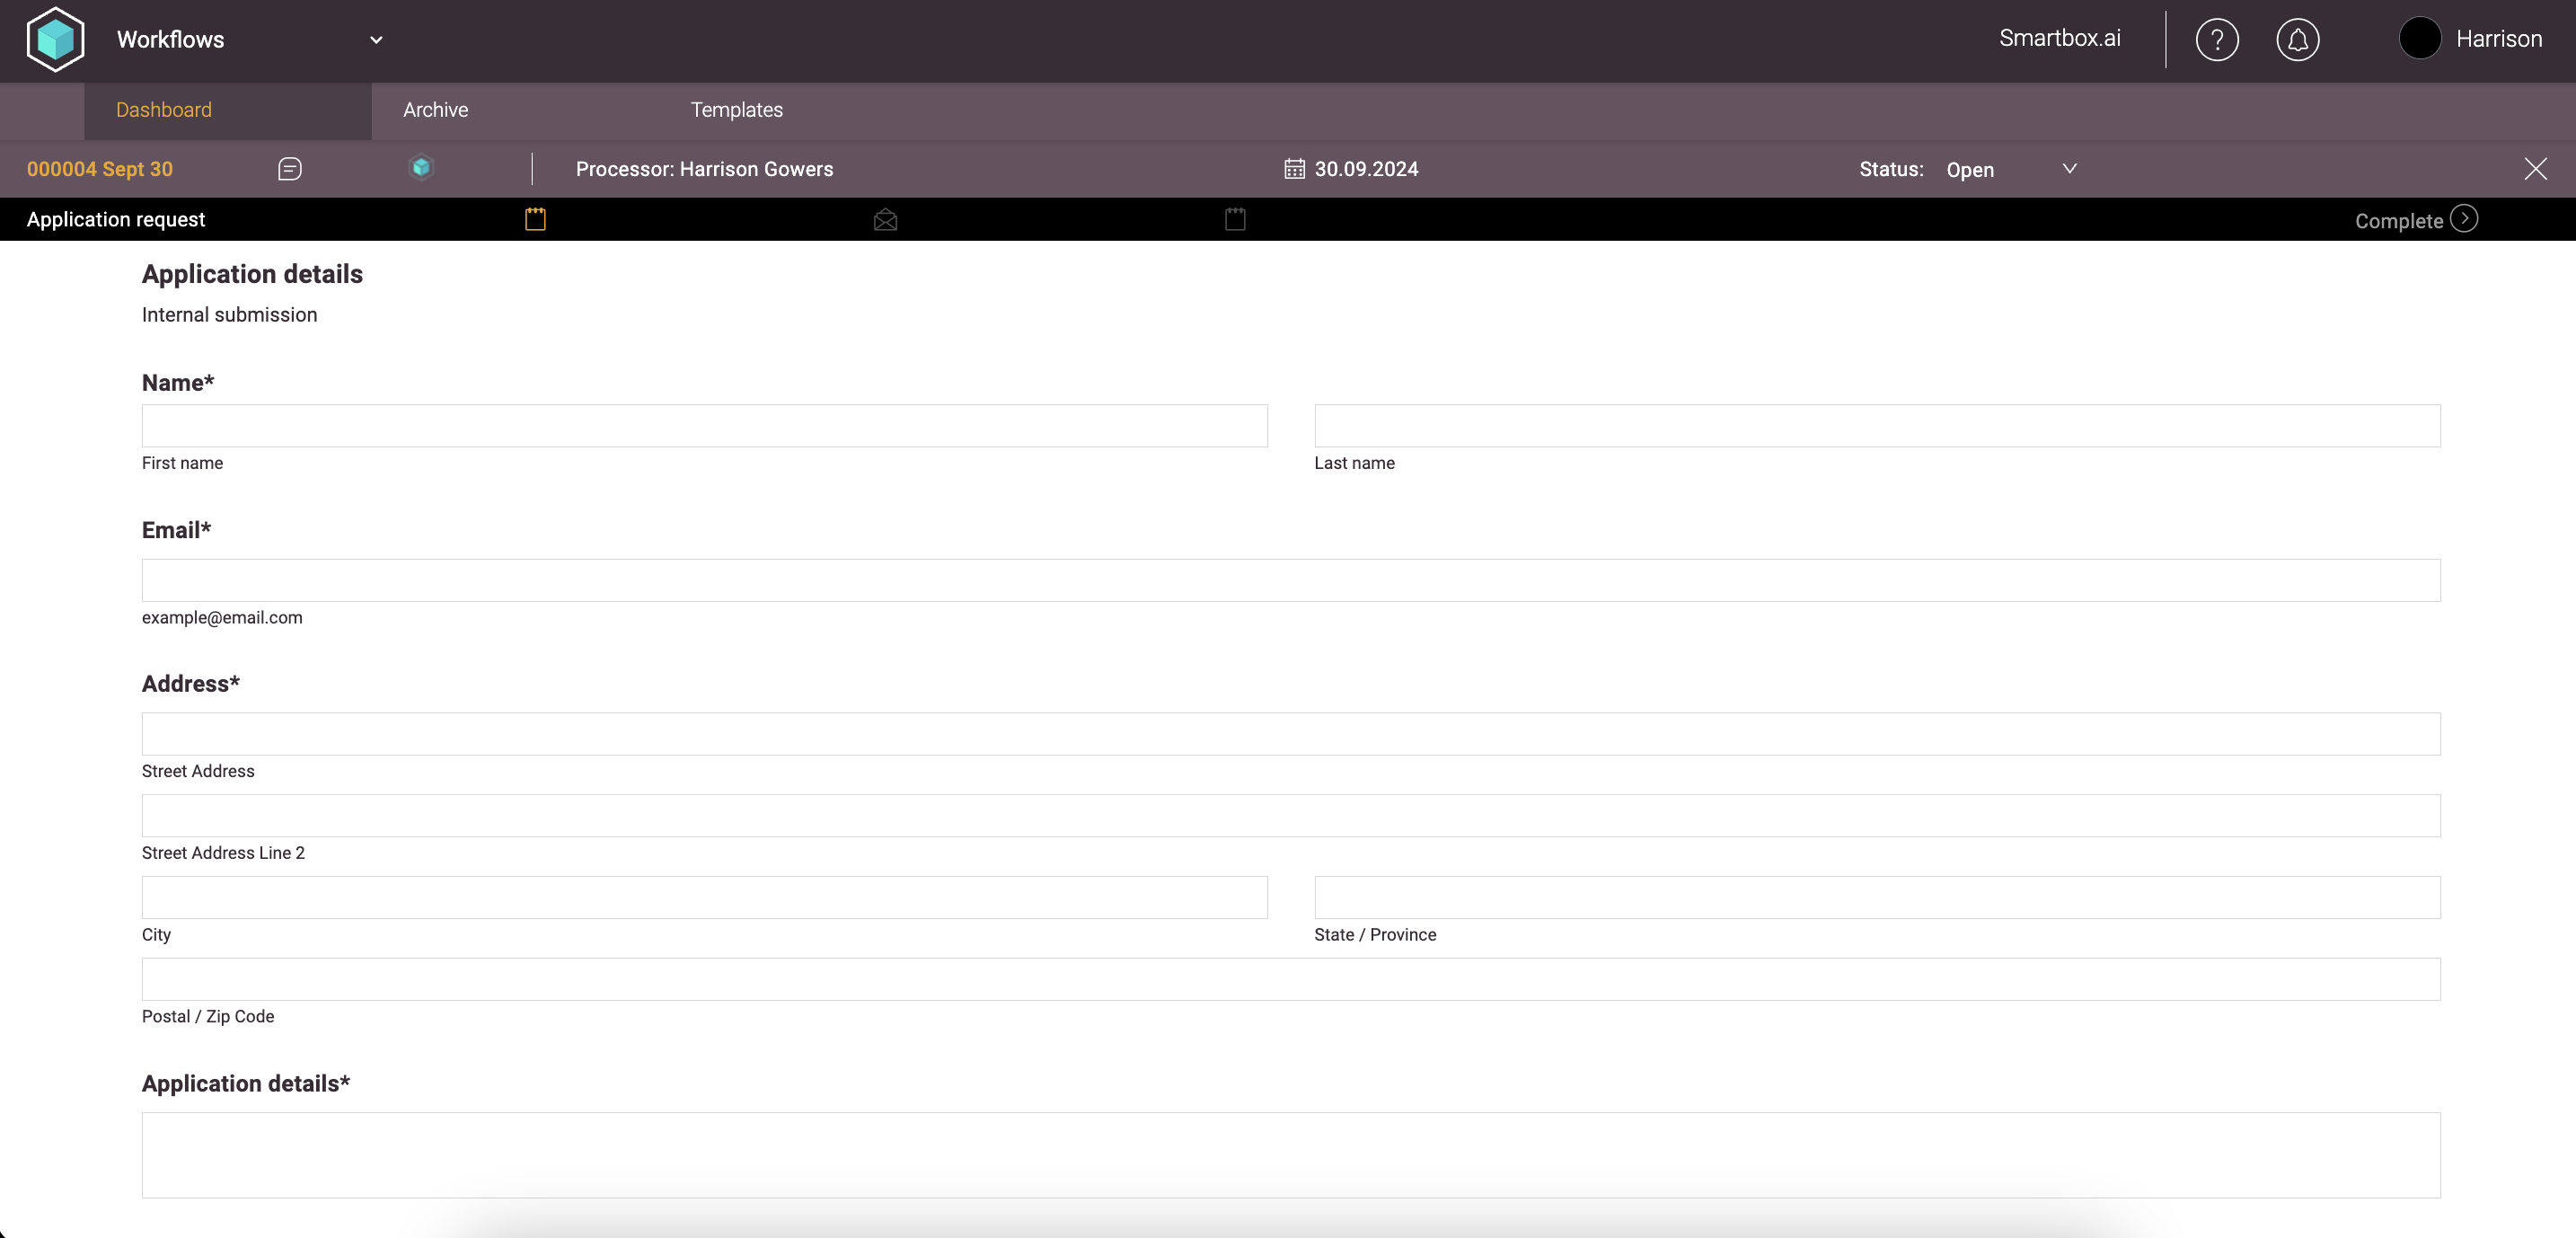
Task: Switch to the Archive tab
Action: [x=435, y=110]
